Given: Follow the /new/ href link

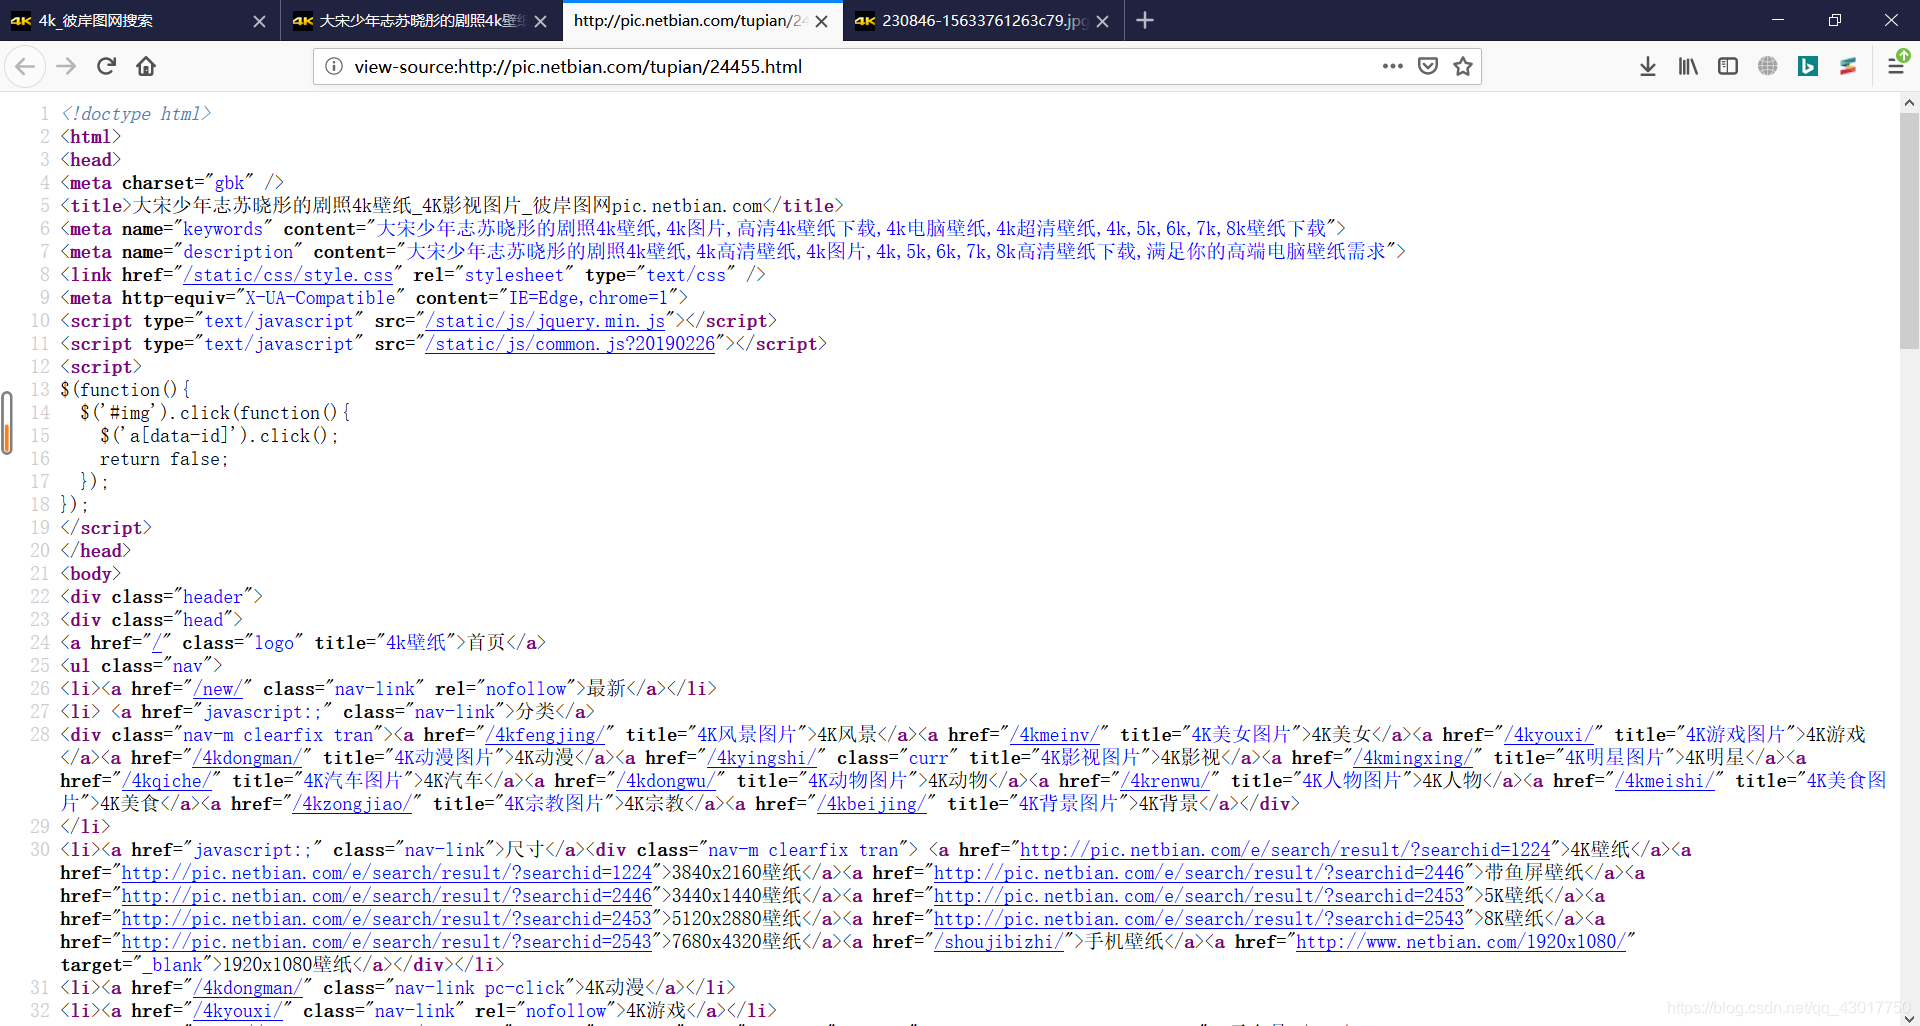Looking at the screenshot, I should click(x=217, y=689).
